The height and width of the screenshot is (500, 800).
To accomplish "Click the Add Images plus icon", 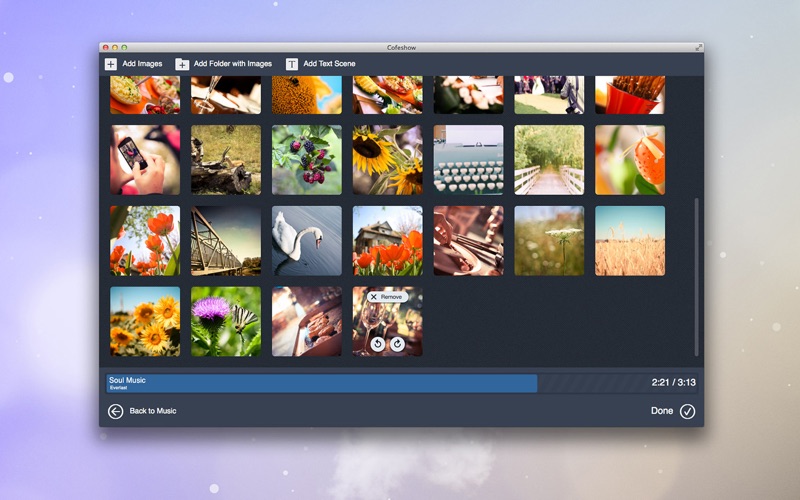I will point(111,64).
